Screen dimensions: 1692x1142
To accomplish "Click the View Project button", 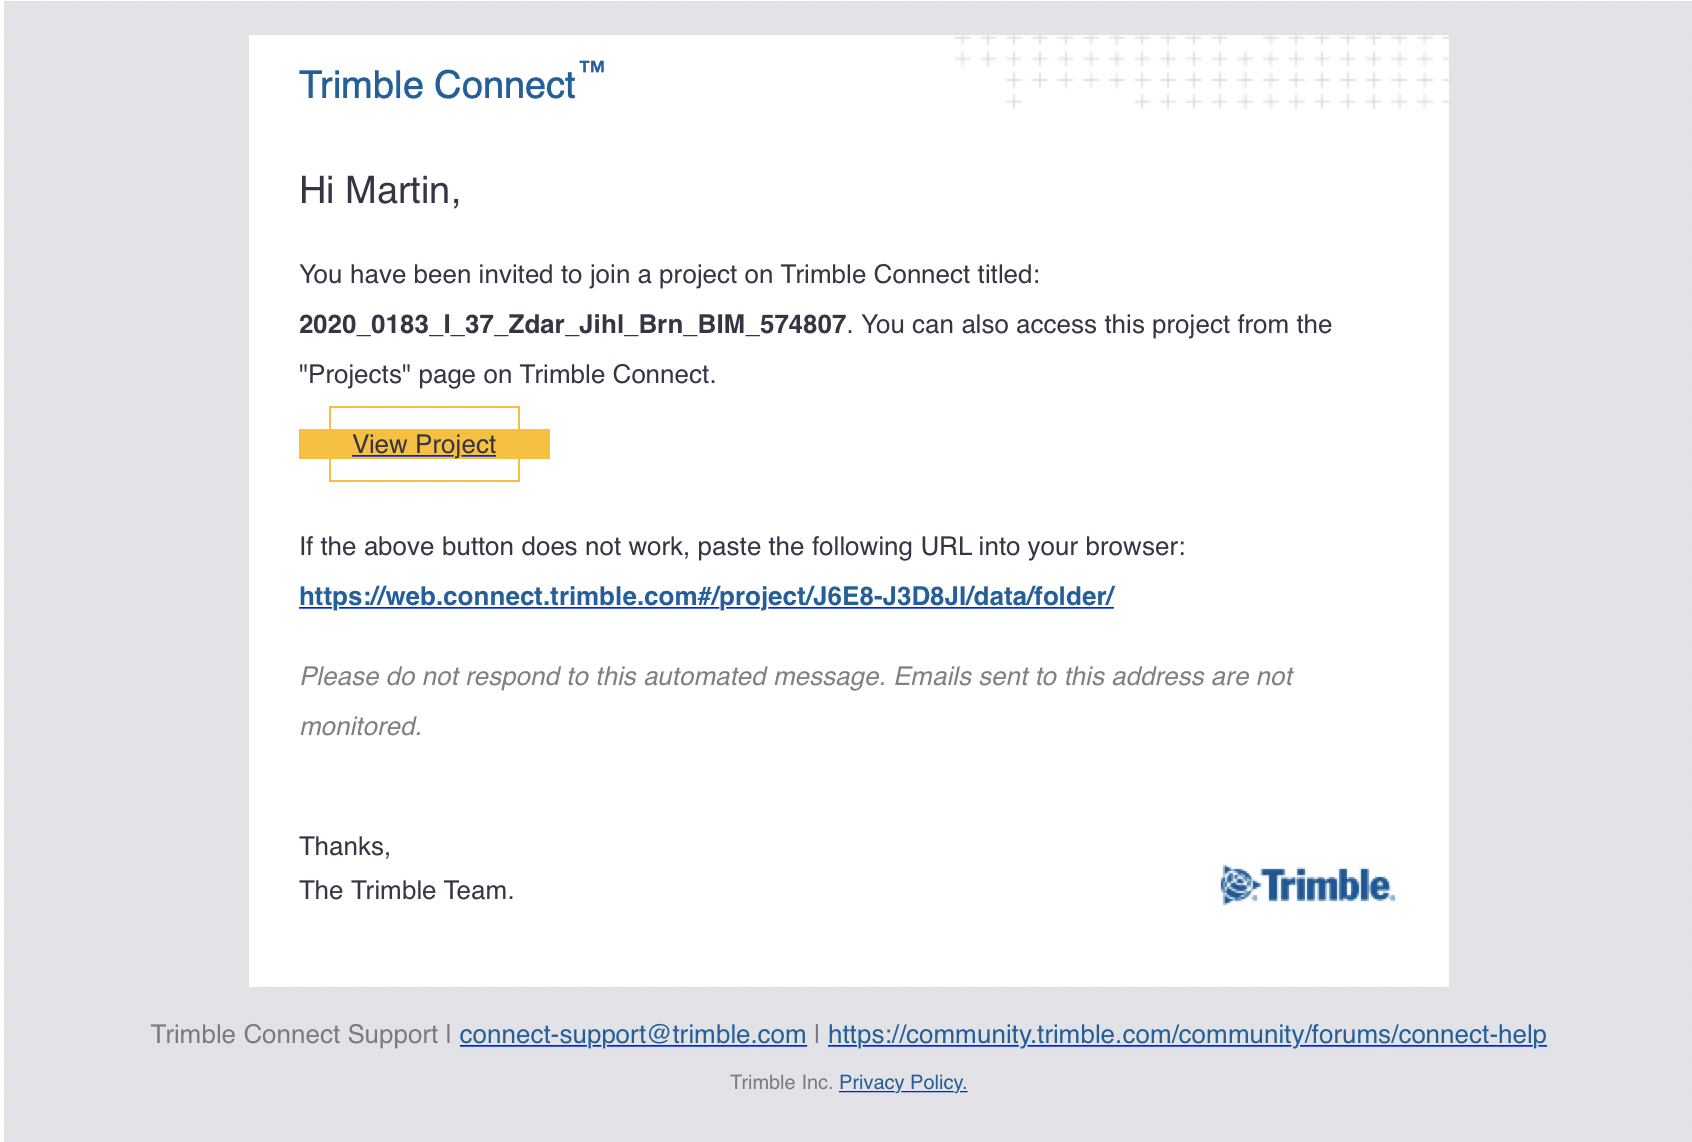I will tap(424, 444).
